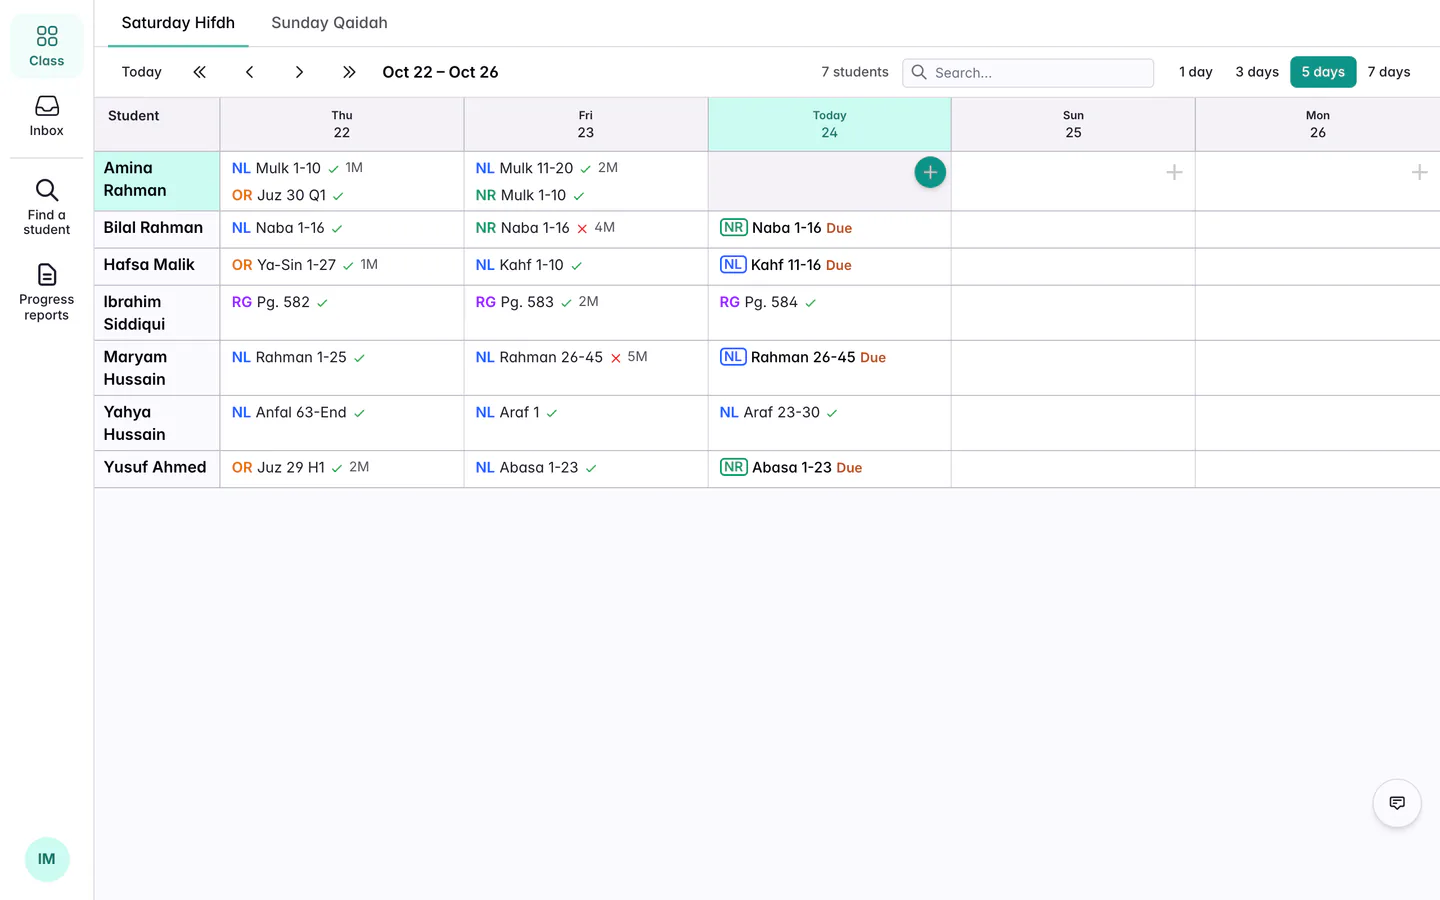Open Bilal Rahman's student row
Image resolution: width=1440 pixels, height=900 pixels.
(157, 229)
